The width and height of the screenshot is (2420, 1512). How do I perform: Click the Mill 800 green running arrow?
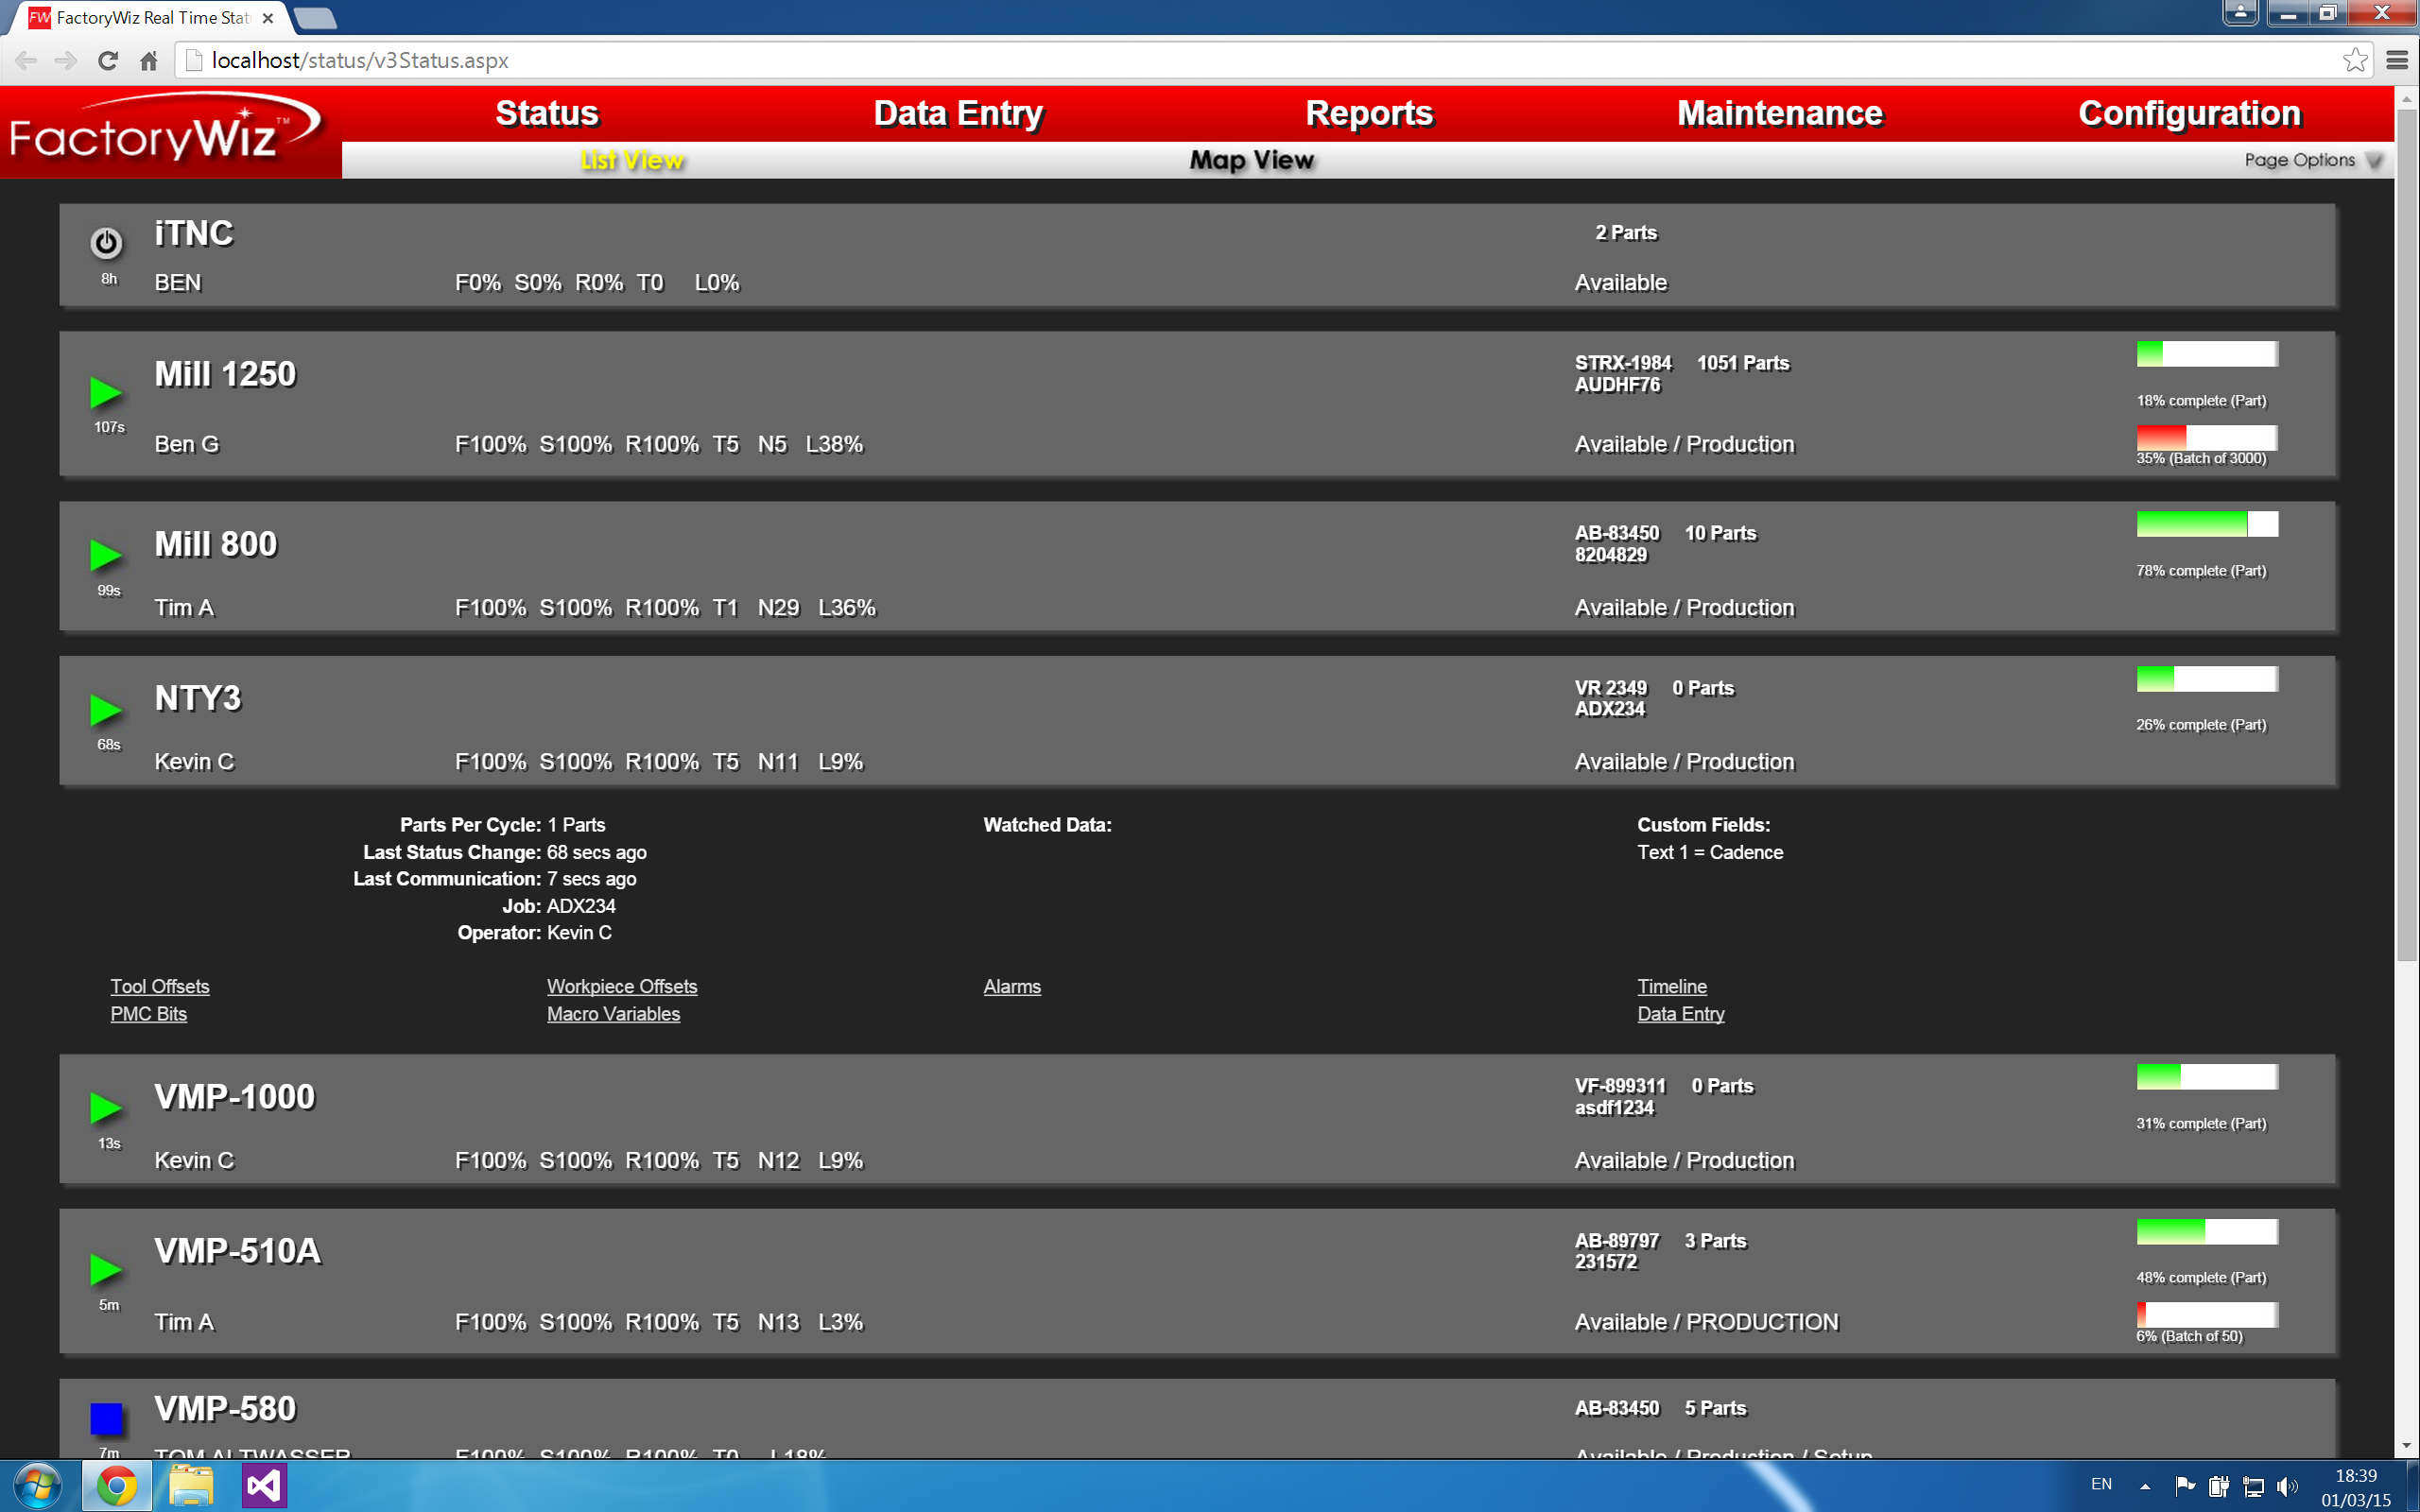pos(106,555)
